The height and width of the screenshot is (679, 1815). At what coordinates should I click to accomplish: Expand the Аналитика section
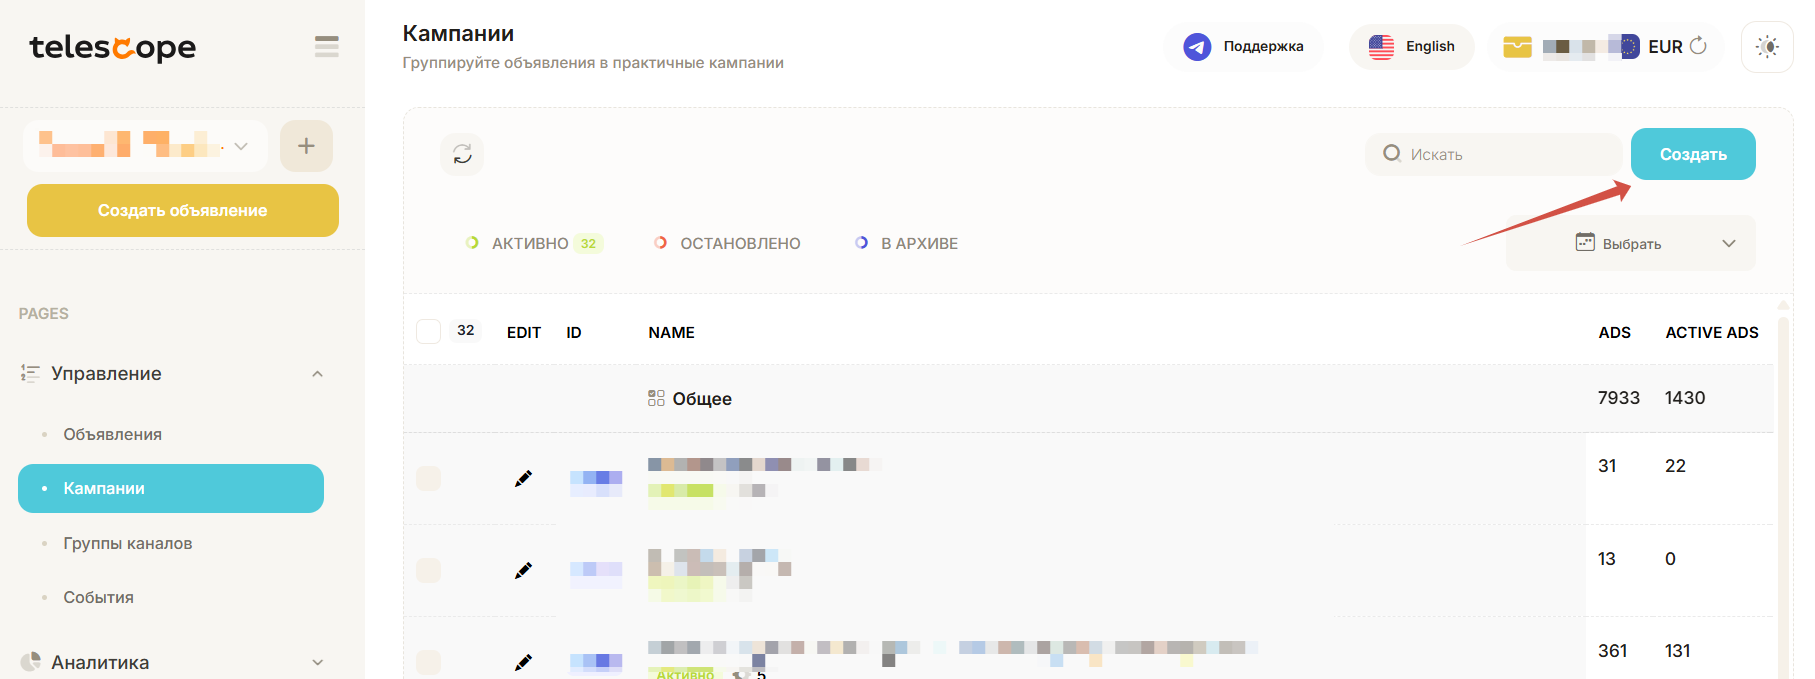pyautogui.click(x=317, y=662)
